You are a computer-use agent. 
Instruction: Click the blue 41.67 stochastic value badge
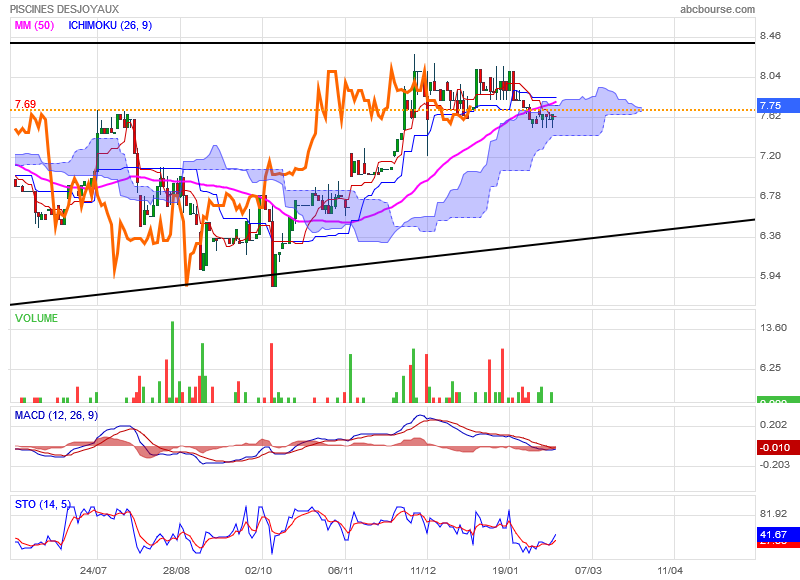click(778, 535)
